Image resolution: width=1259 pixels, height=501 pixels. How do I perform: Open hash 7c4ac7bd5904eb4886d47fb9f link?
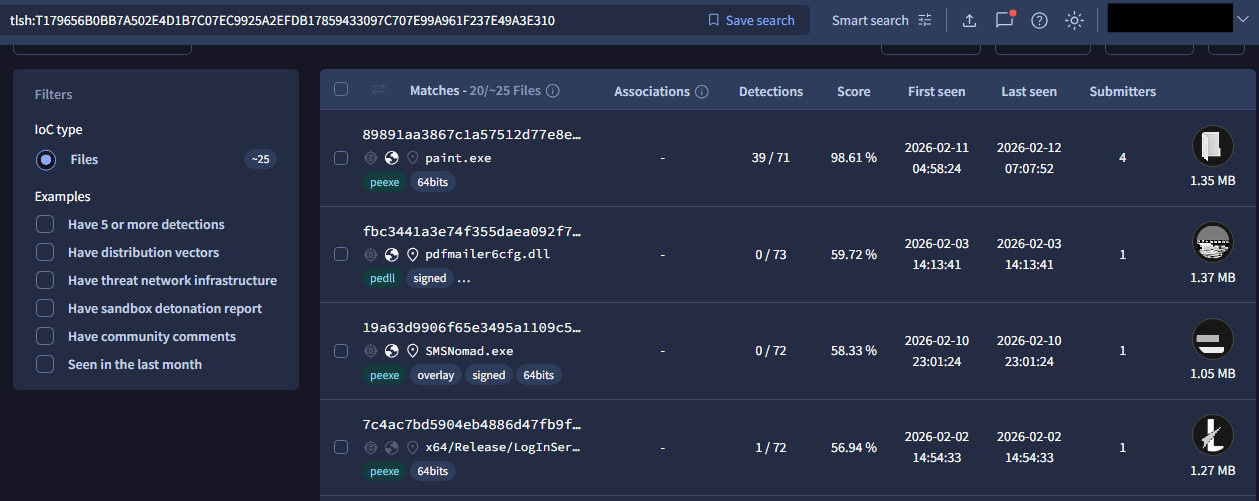(x=472, y=424)
